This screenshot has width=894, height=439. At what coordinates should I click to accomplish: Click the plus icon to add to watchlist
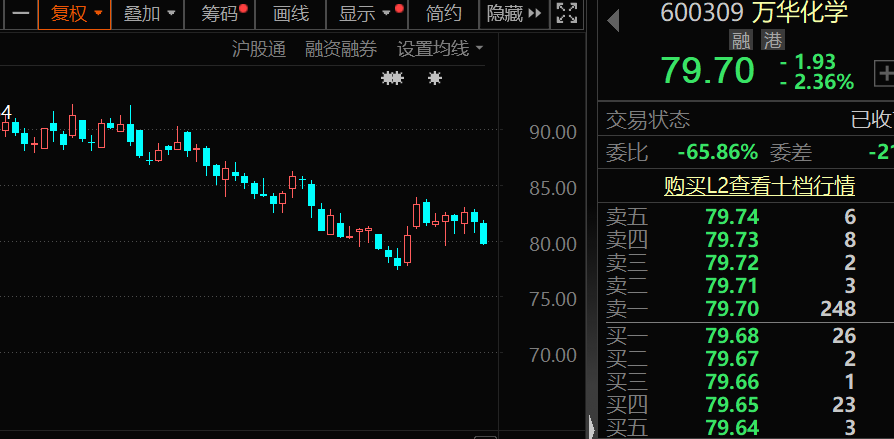point(884,73)
